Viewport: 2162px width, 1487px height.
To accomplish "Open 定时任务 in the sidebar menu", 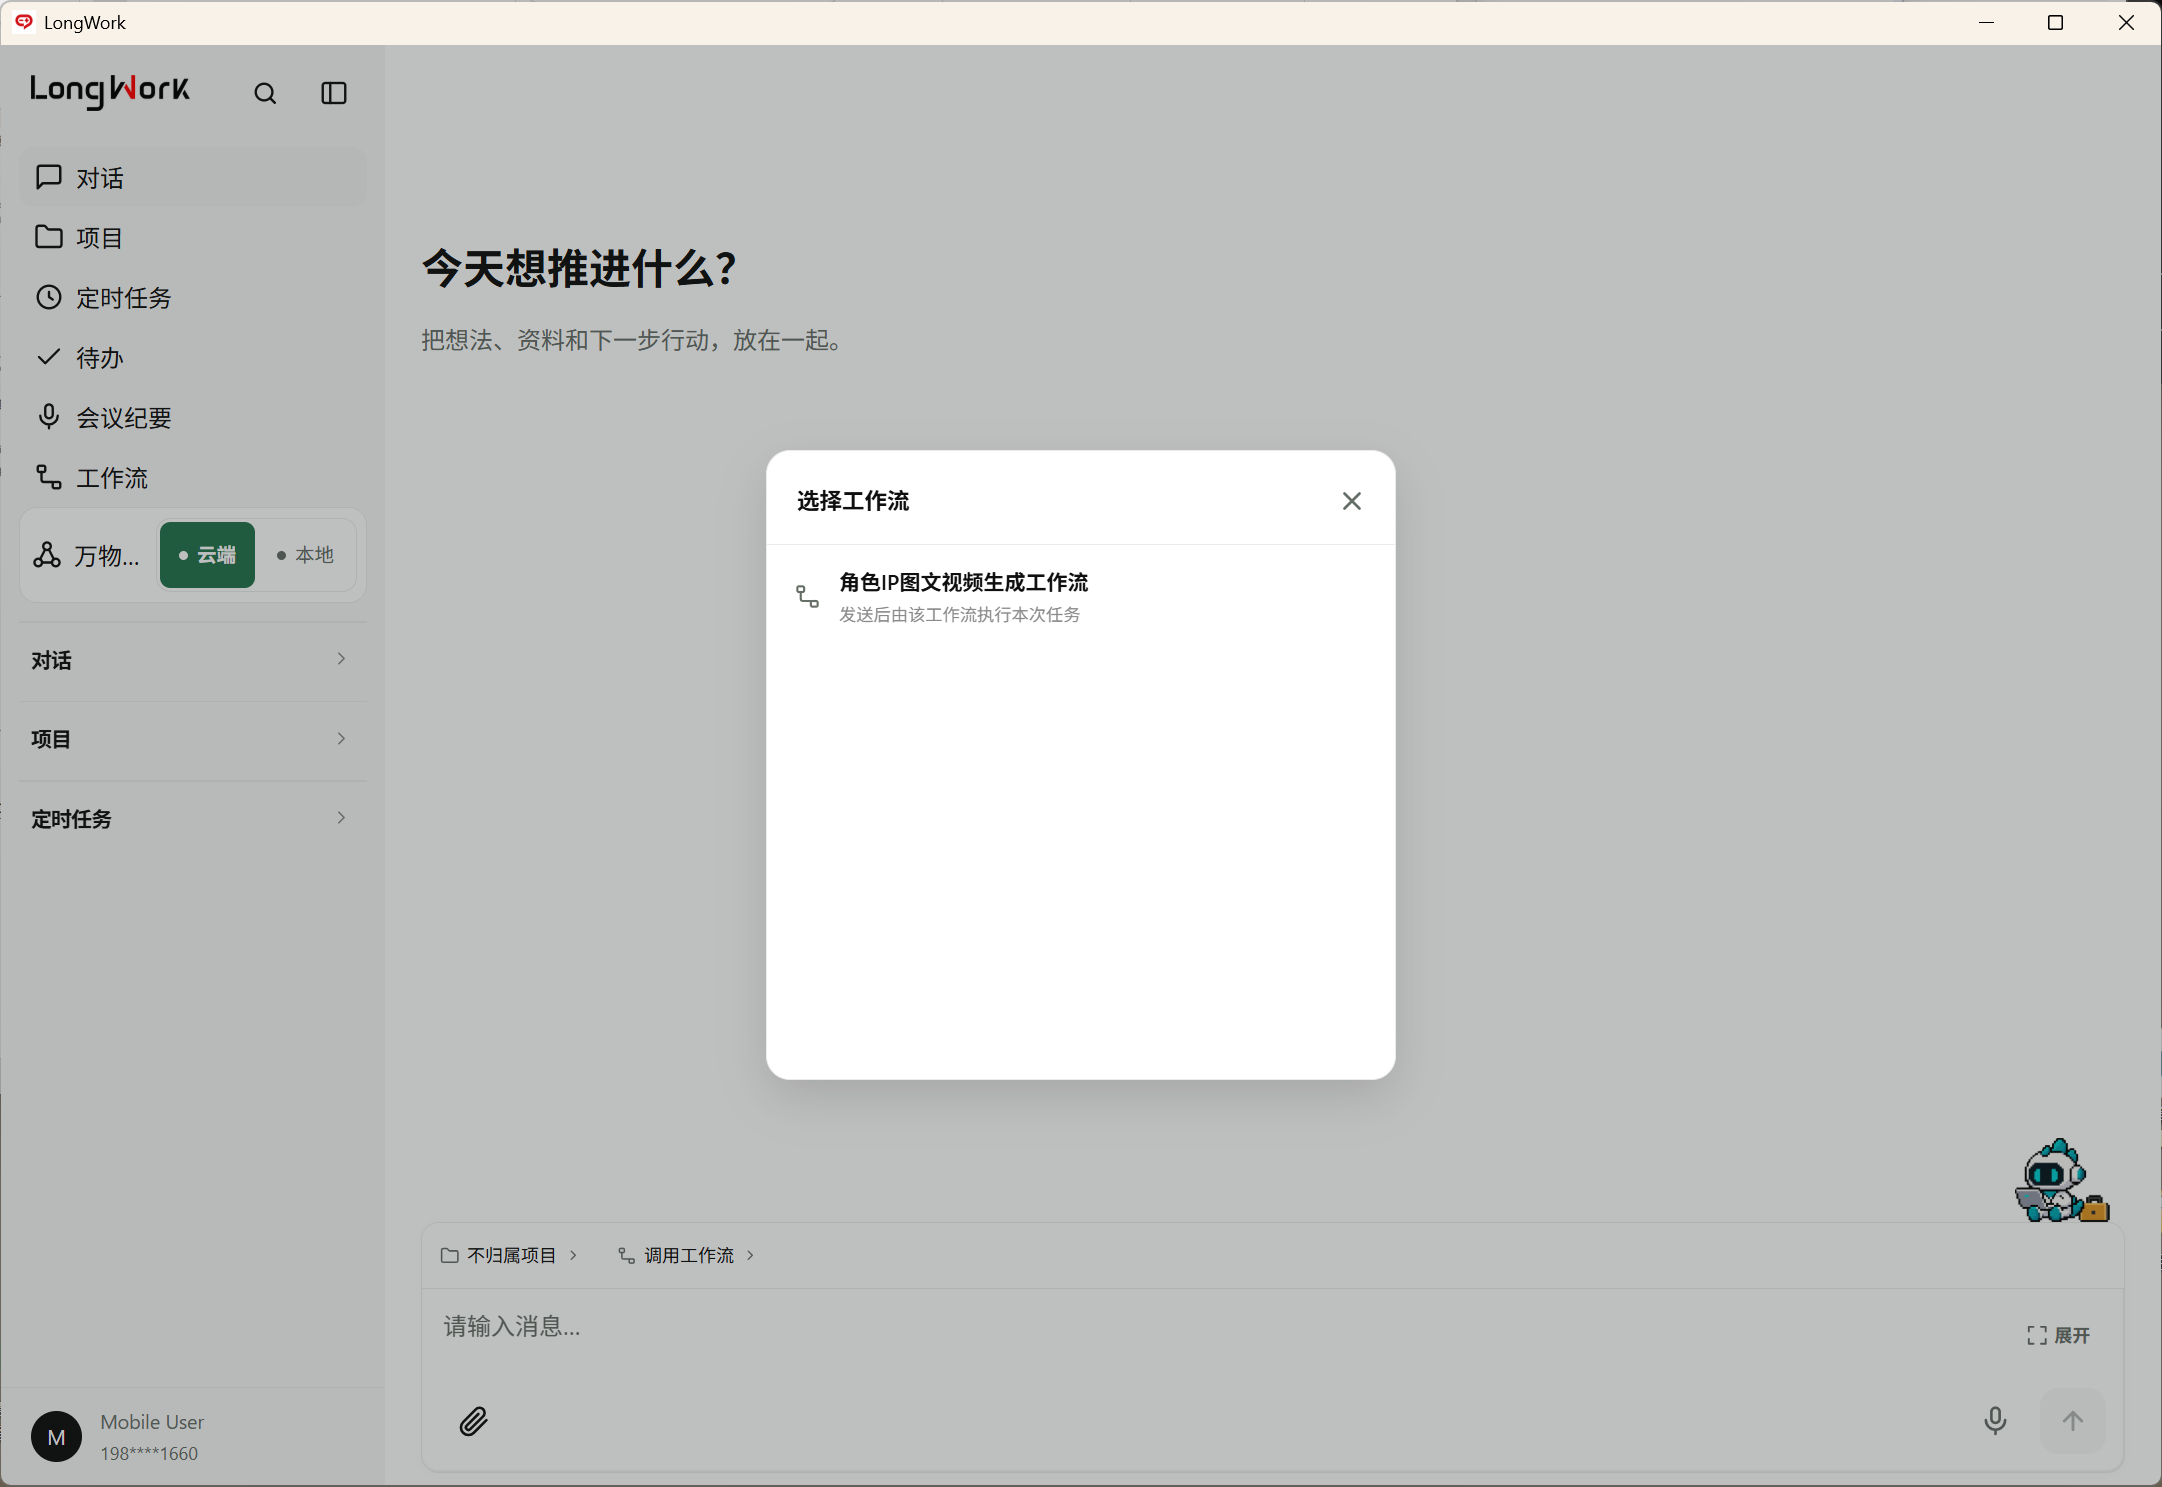I will click(192, 298).
